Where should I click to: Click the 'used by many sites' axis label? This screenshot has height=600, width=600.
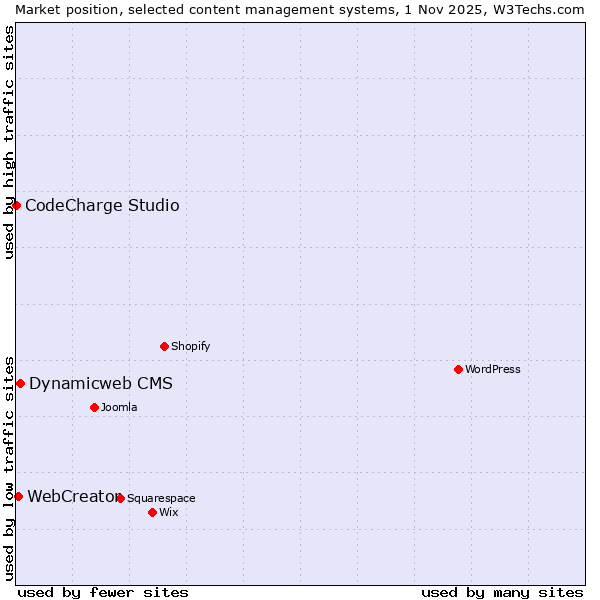(502, 592)
